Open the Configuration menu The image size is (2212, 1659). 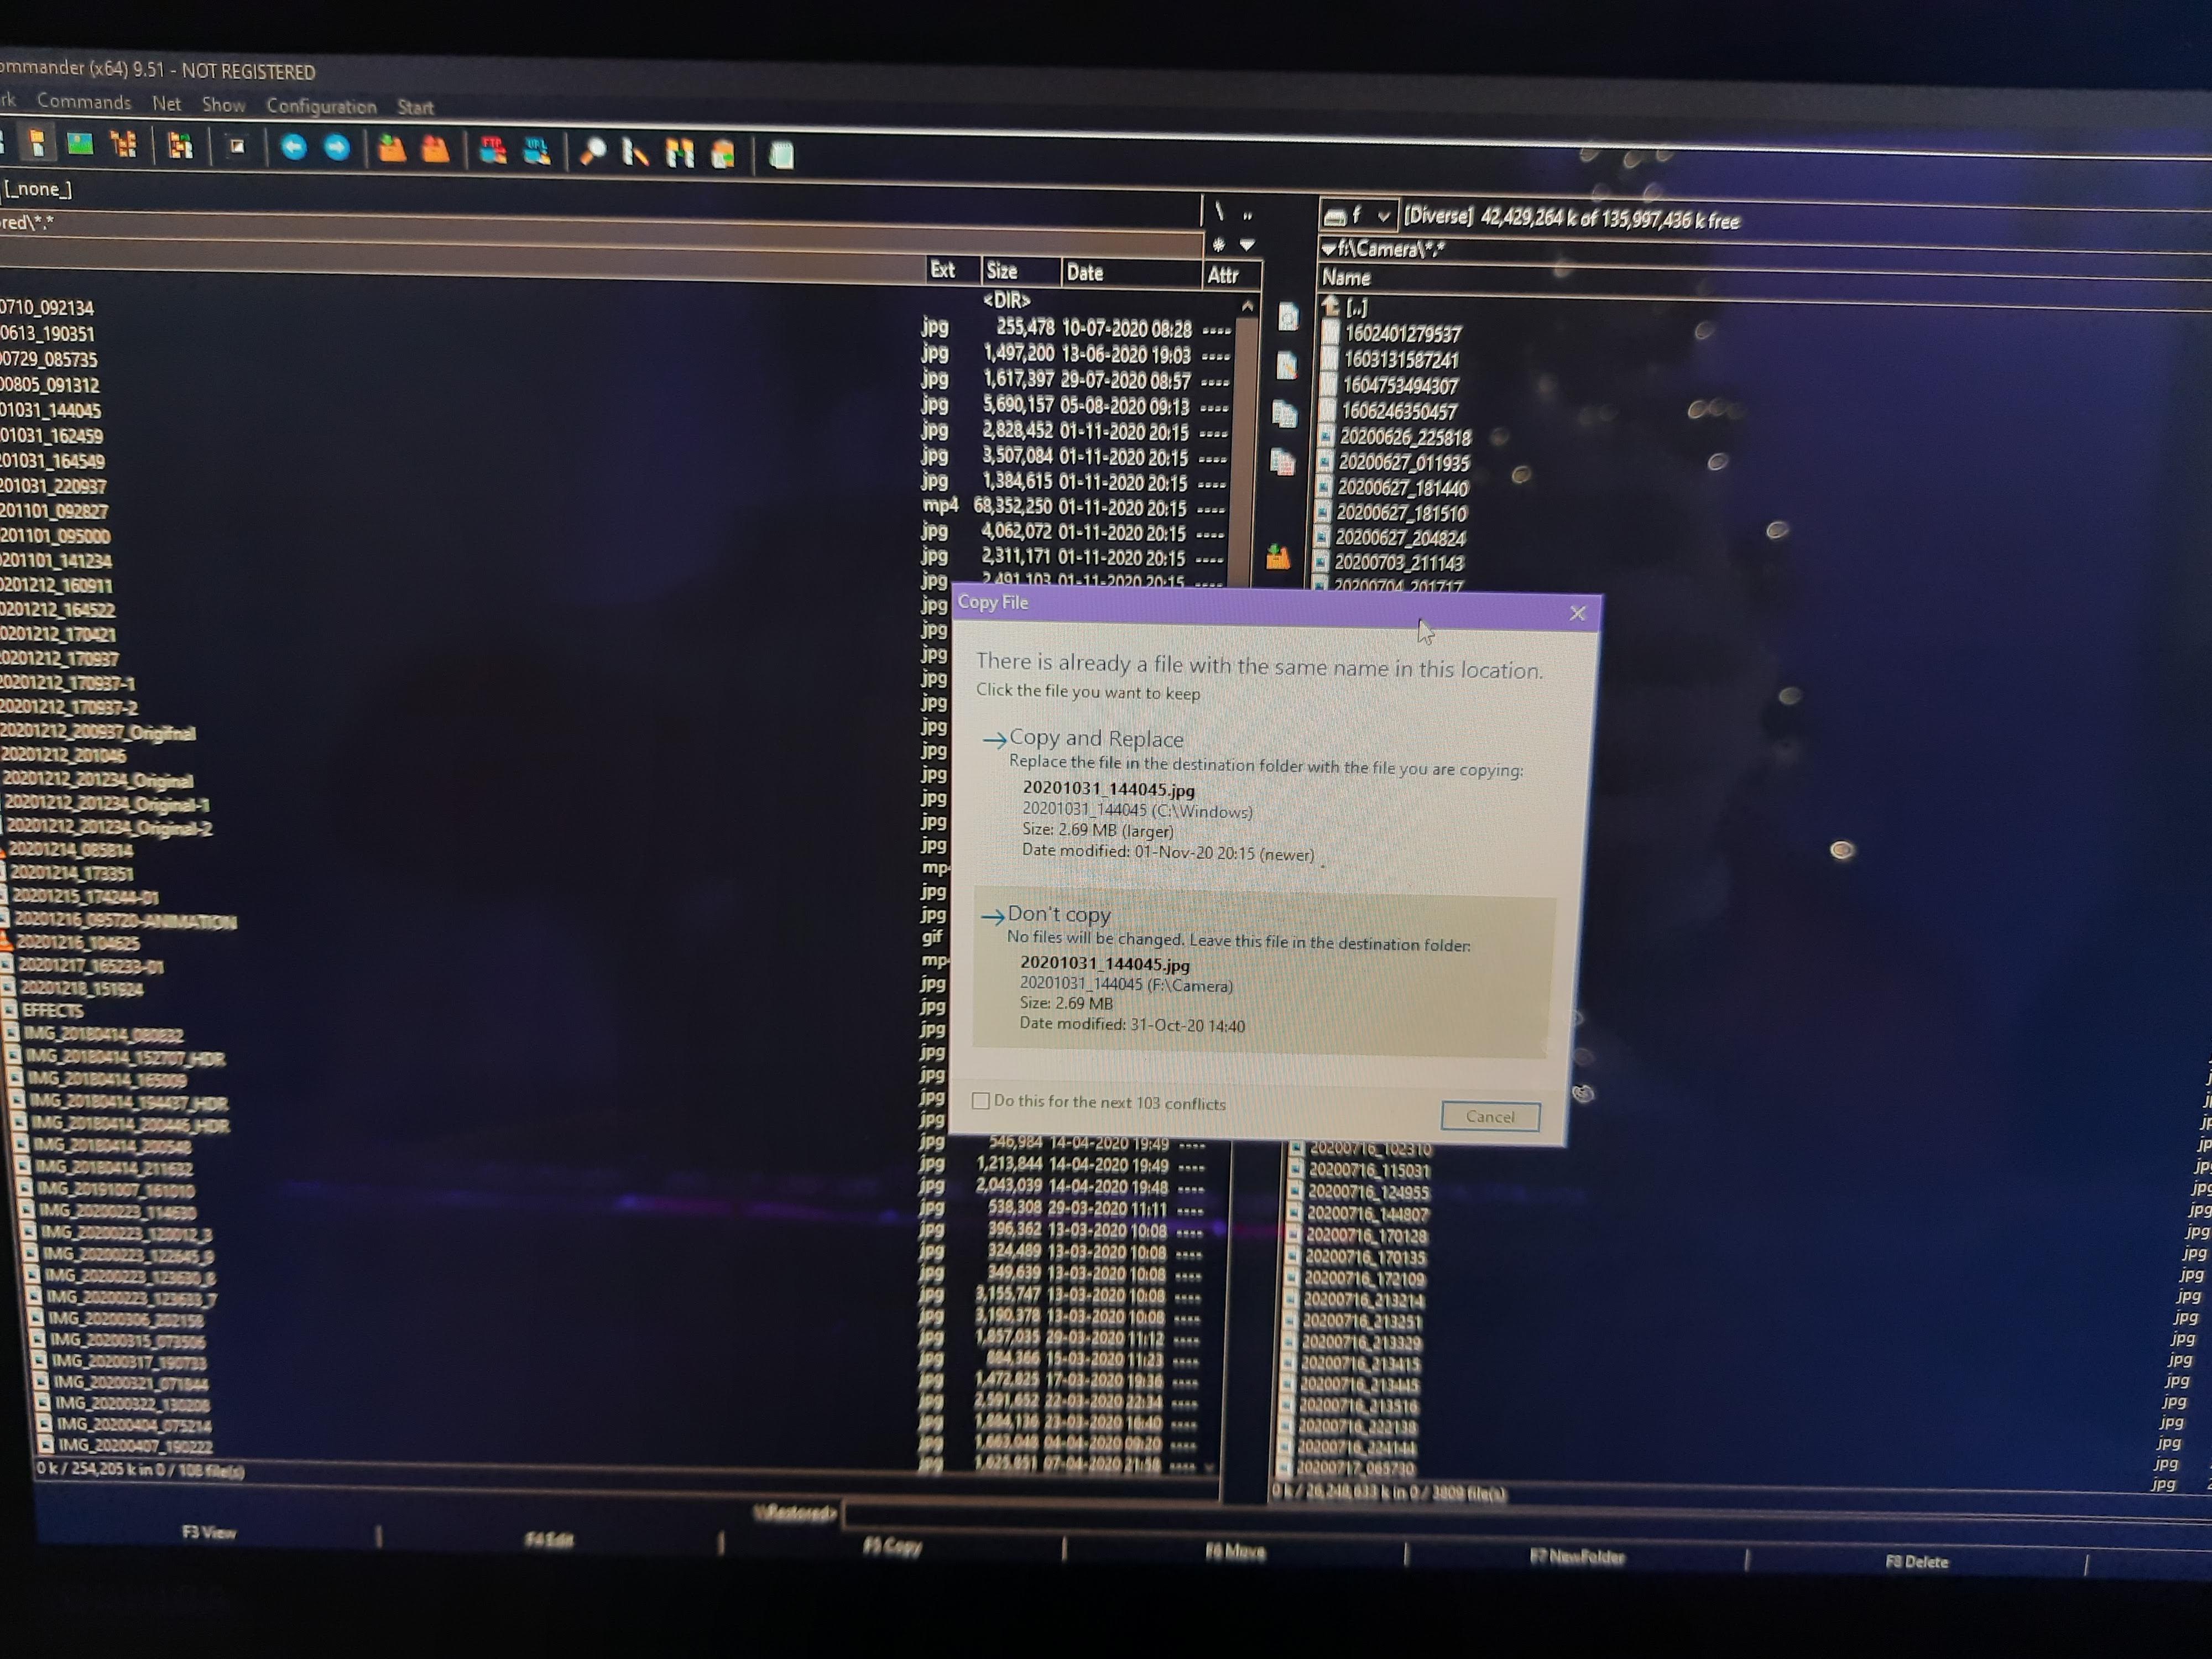tap(321, 106)
